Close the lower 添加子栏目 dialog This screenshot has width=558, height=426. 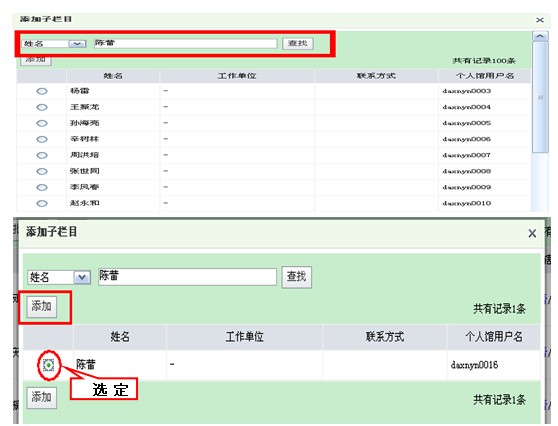[532, 233]
